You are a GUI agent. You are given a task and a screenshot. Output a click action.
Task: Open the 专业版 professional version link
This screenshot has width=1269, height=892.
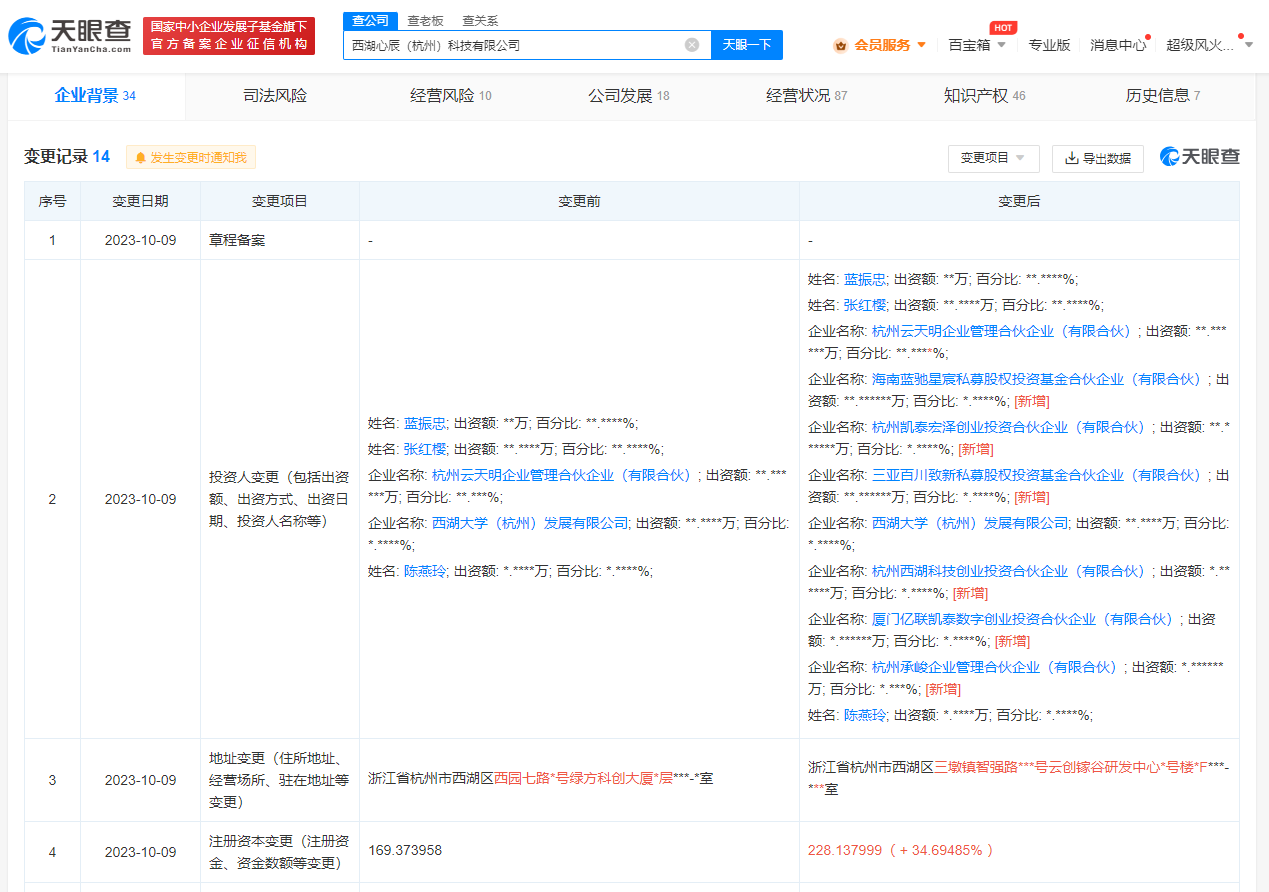[x=1049, y=45]
